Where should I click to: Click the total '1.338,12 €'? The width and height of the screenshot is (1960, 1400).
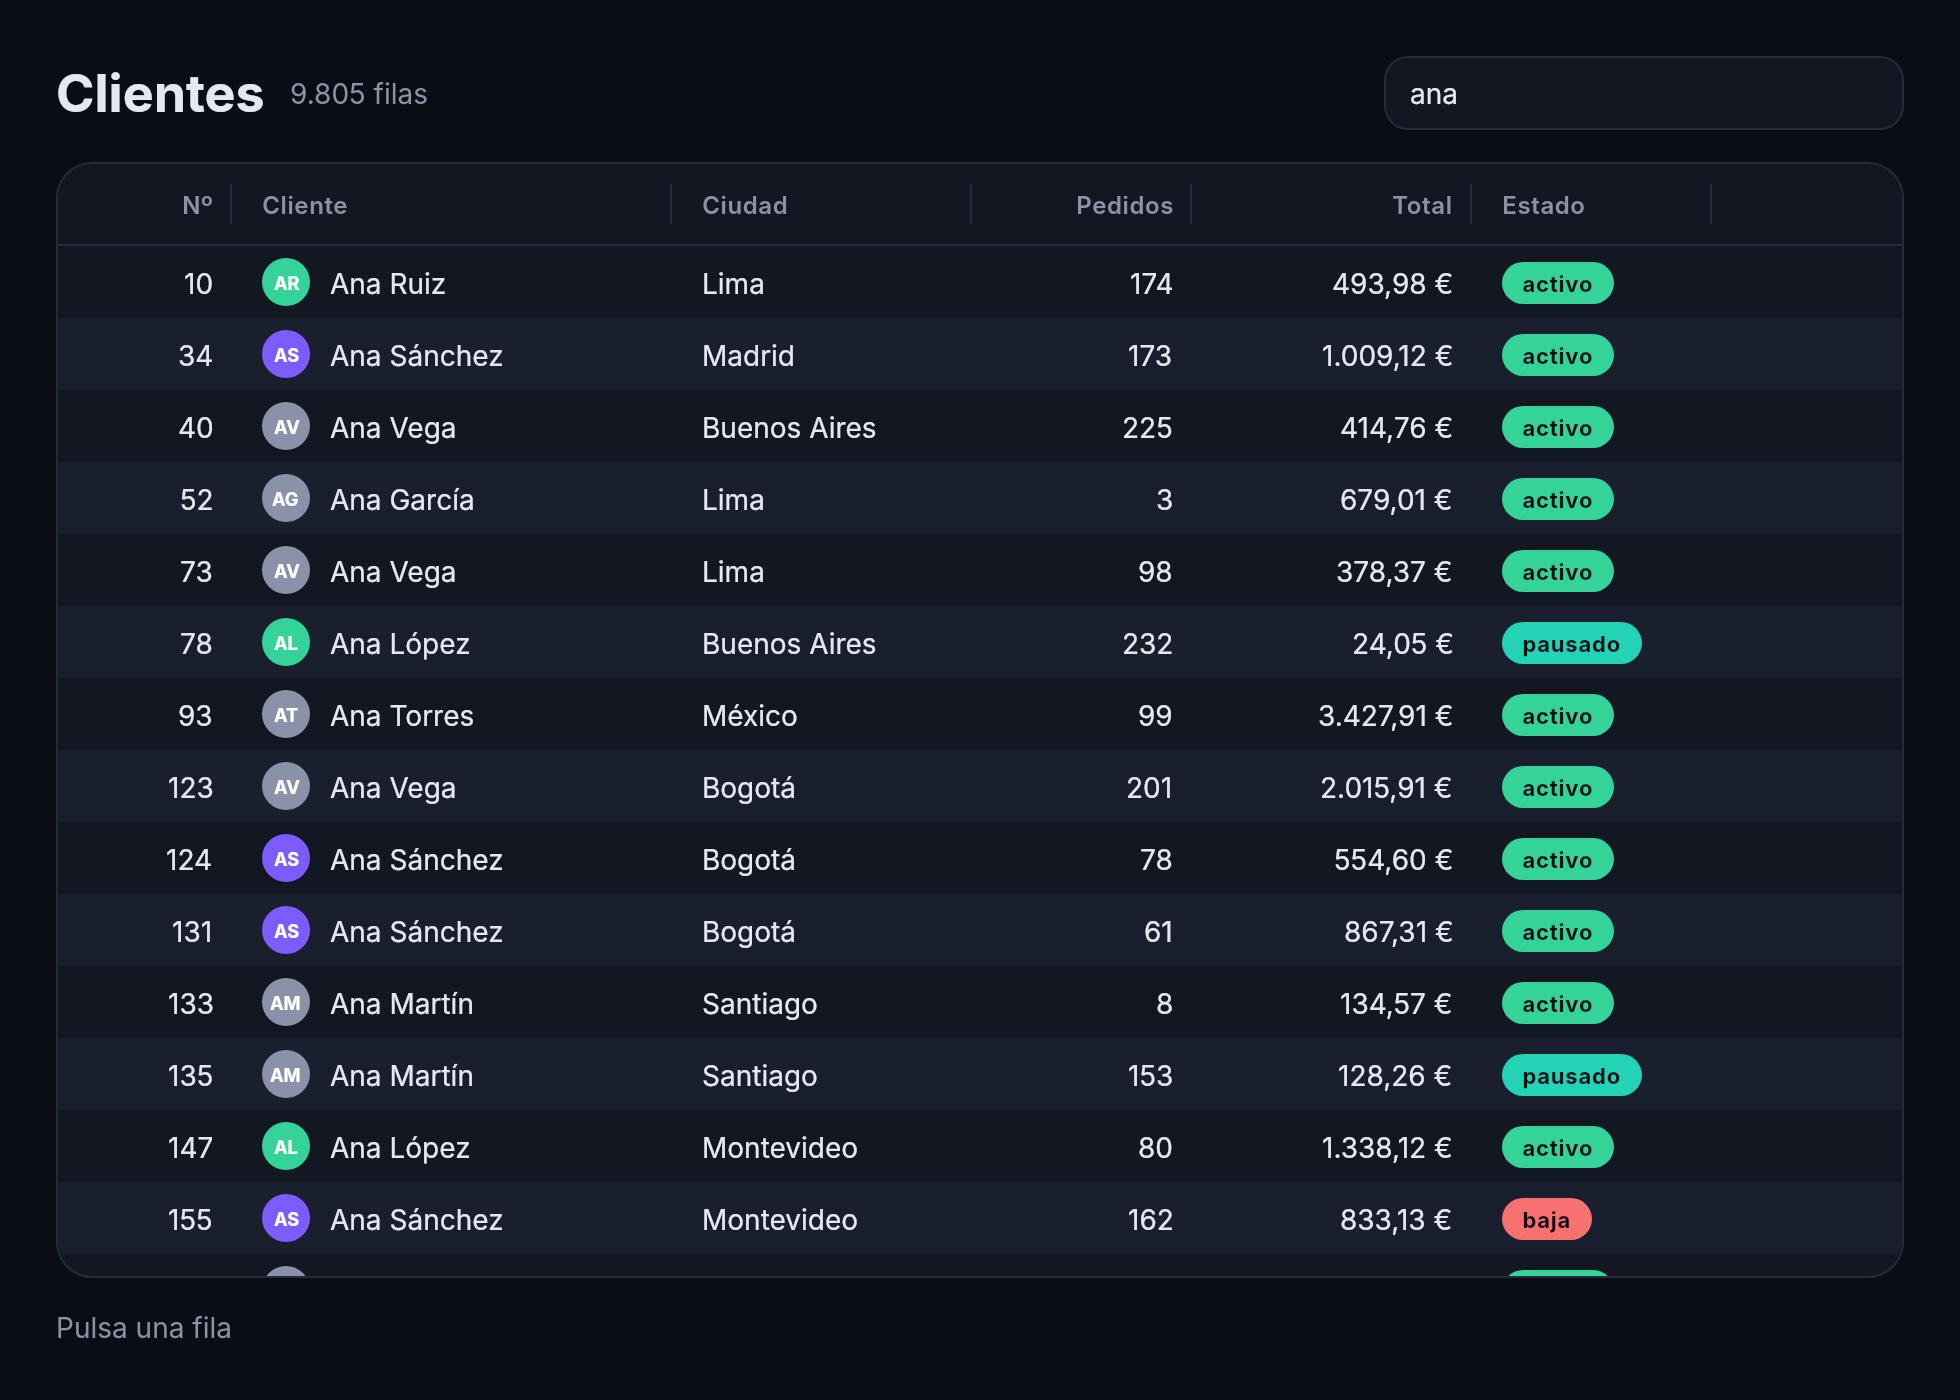pos(1386,1148)
